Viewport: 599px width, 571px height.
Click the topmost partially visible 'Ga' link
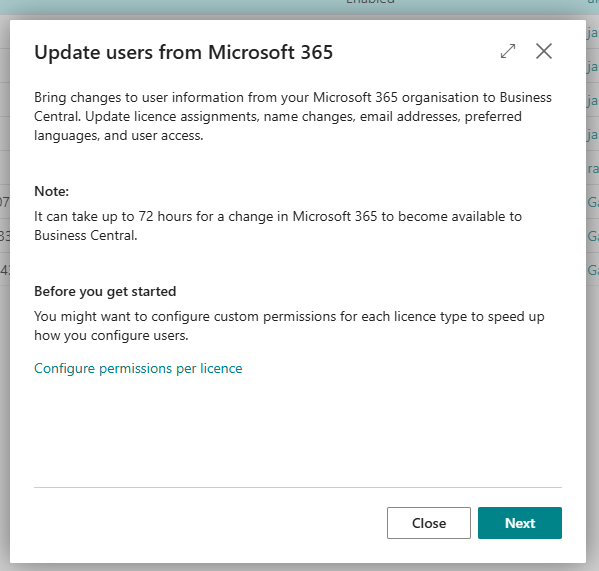tap(593, 202)
